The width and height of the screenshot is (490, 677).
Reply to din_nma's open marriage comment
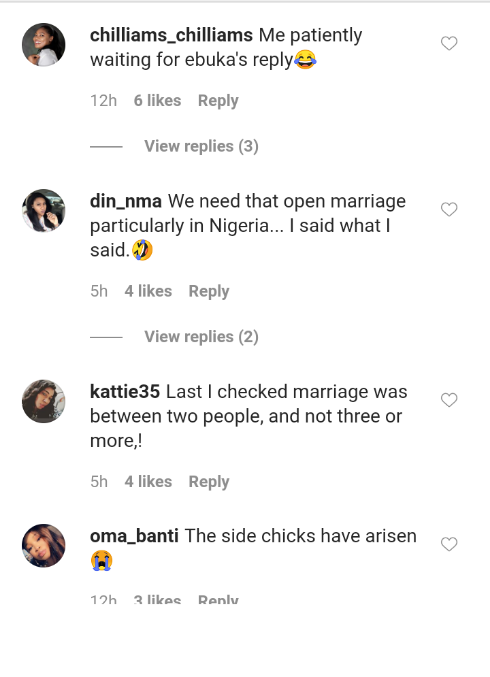(x=209, y=291)
